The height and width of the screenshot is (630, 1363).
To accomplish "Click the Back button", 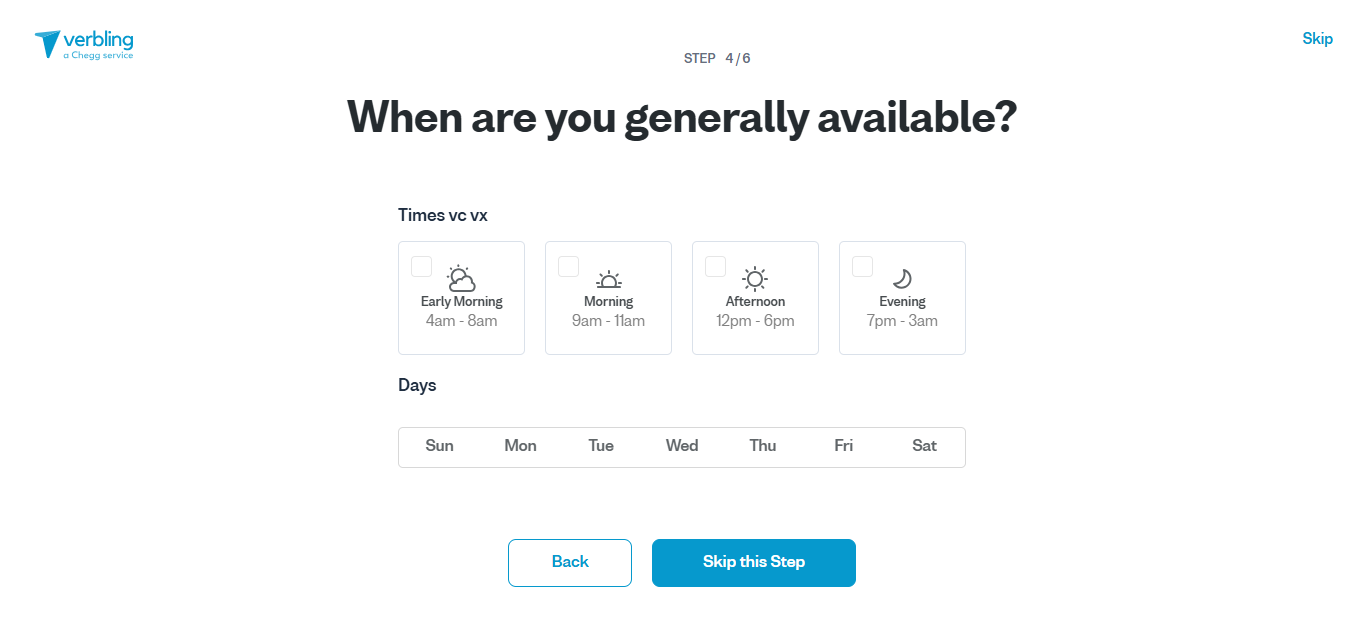I will [569, 562].
